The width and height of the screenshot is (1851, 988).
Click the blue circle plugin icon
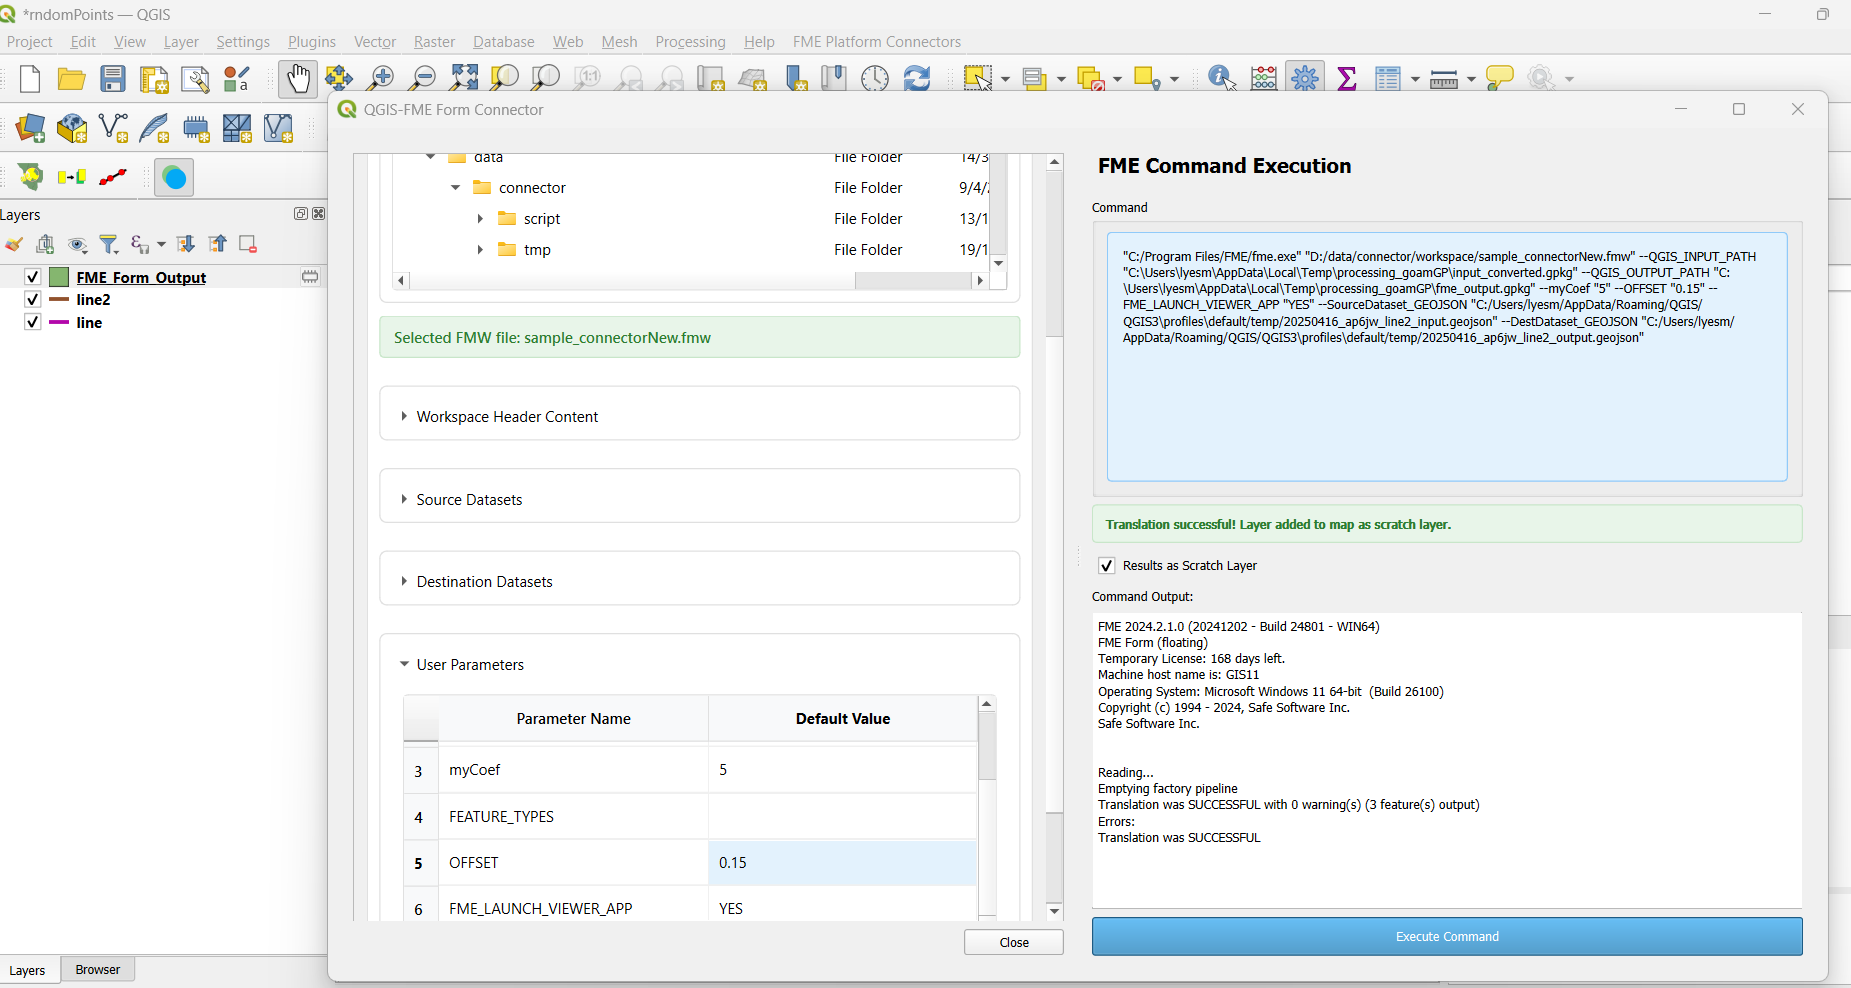174,178
